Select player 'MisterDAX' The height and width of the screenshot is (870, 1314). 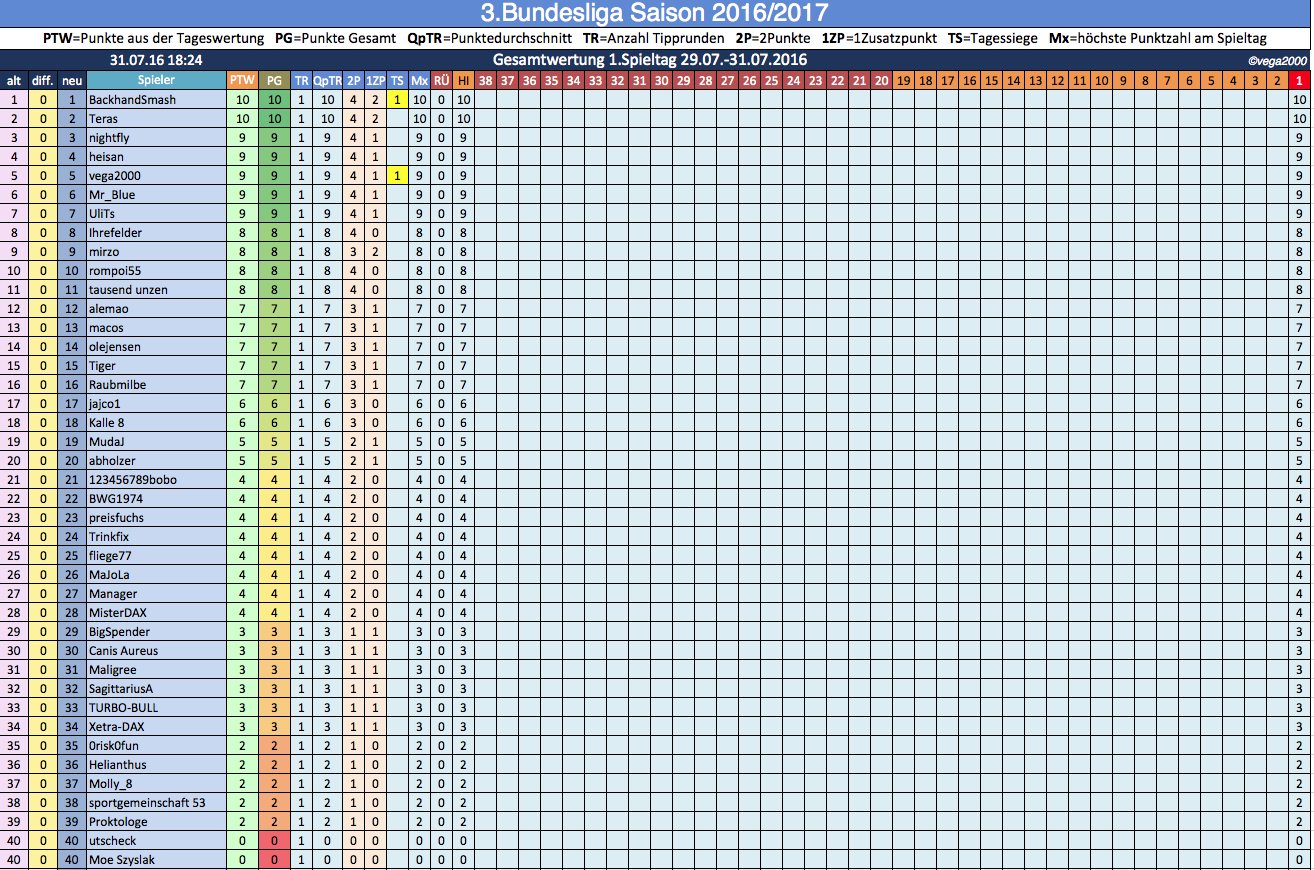117,613
